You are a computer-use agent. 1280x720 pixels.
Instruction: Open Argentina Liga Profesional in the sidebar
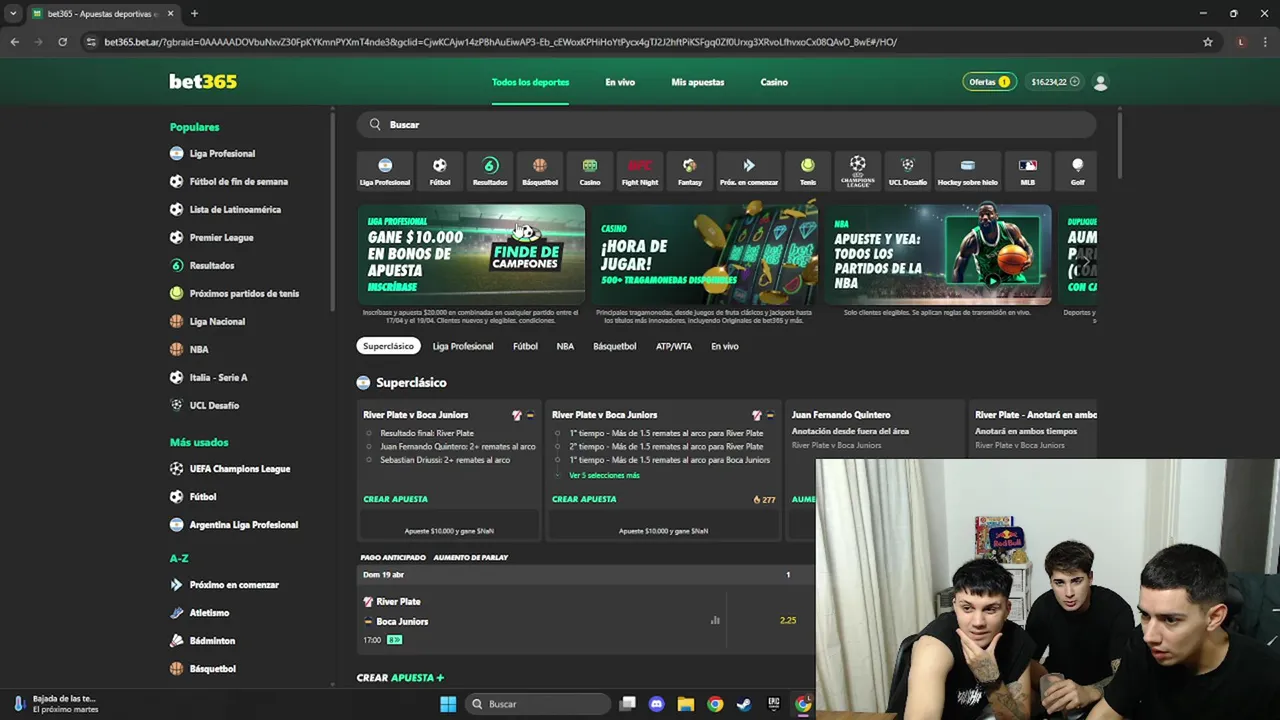[243, 524]
